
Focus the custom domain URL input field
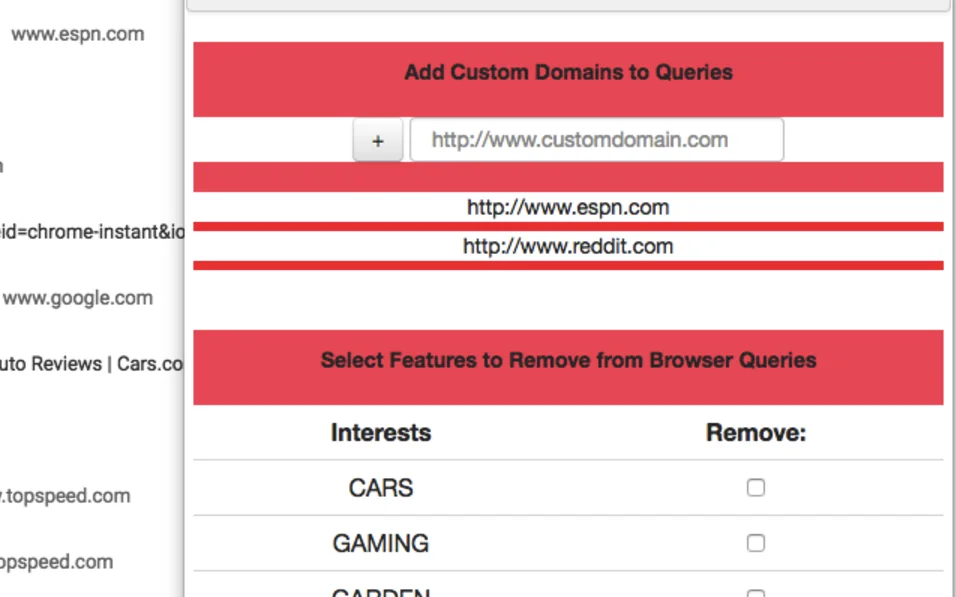596,140
